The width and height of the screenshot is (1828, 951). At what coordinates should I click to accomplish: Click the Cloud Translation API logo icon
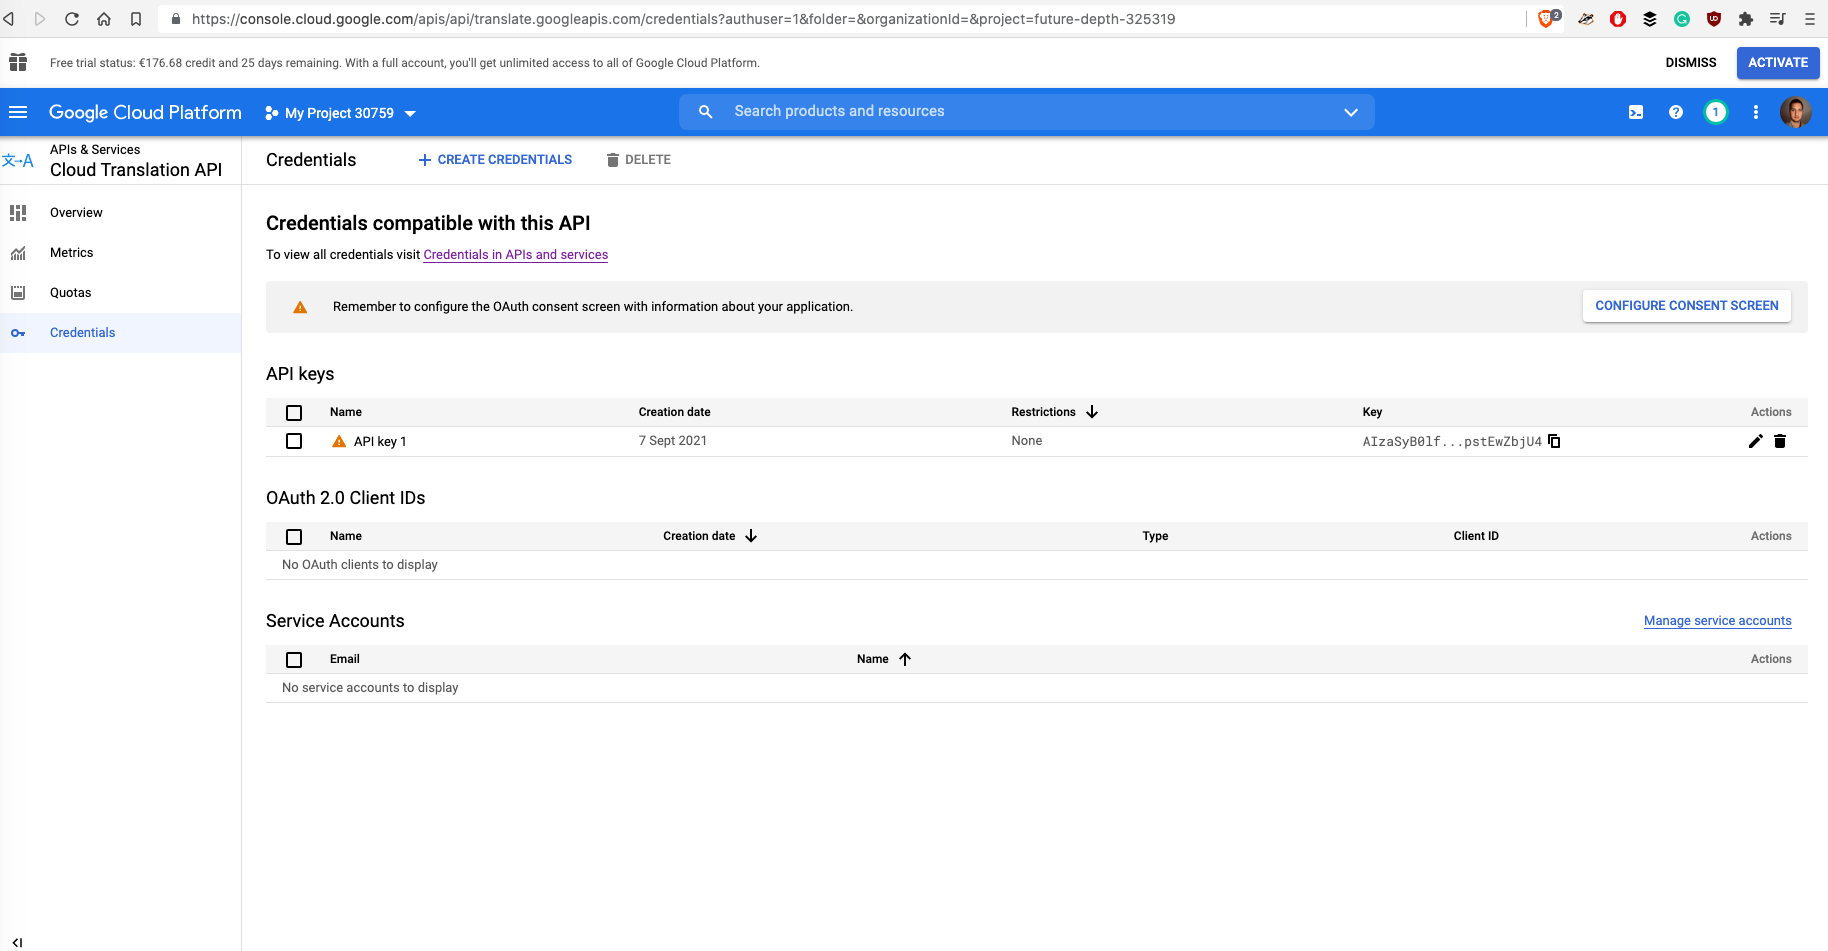[18, 160]
